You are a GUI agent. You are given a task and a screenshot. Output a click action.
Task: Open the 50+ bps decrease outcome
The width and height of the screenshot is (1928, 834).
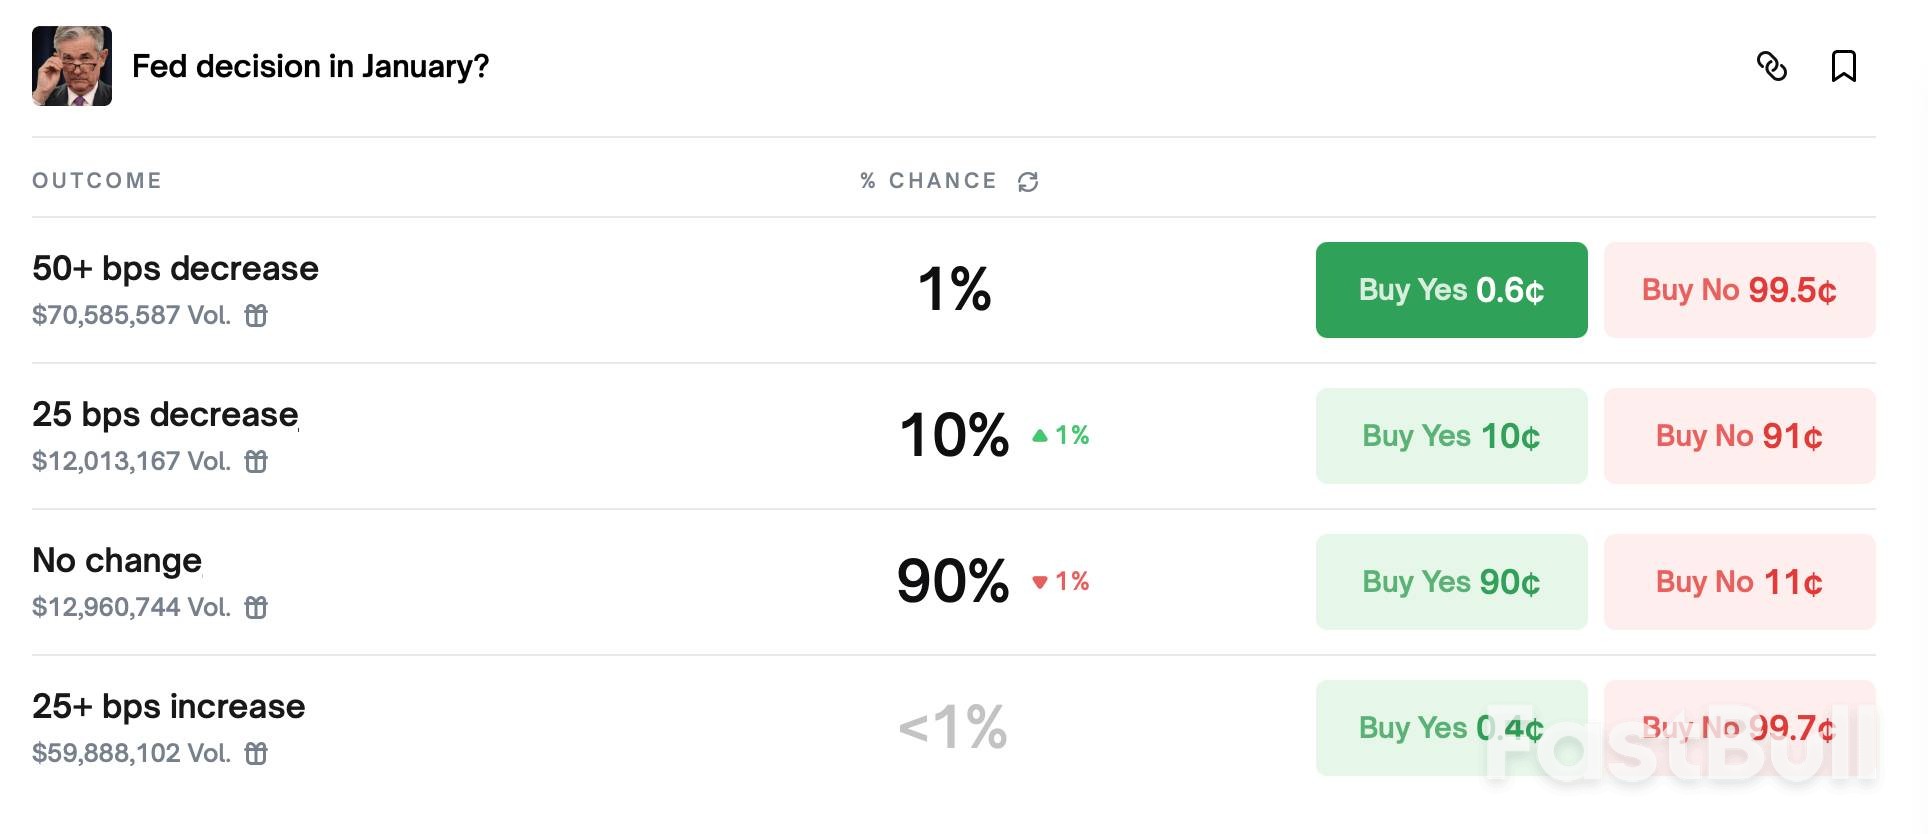coord(175,269)
